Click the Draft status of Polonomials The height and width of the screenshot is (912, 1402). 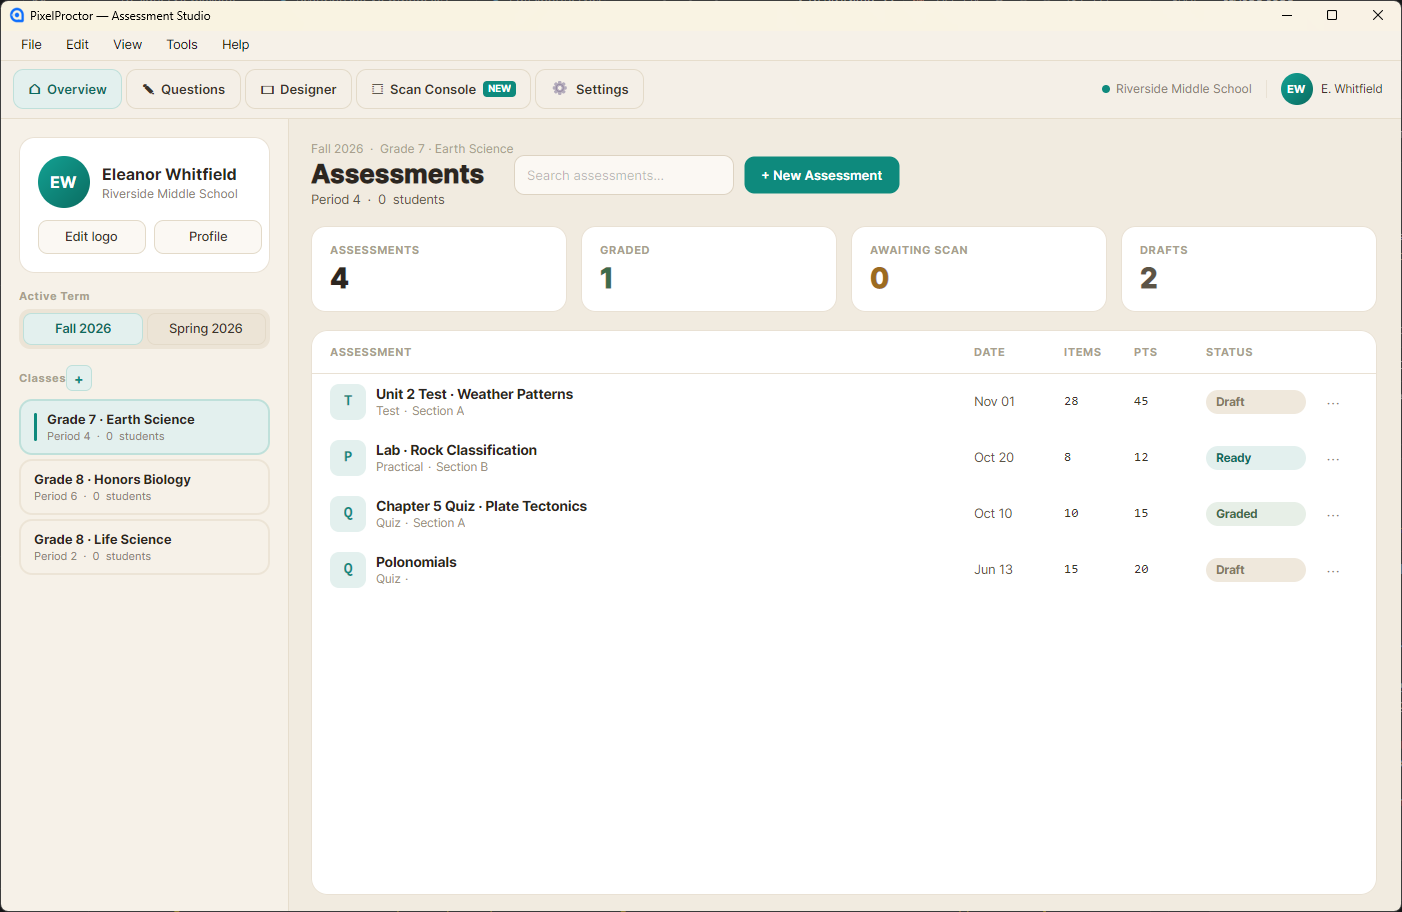1255,570
